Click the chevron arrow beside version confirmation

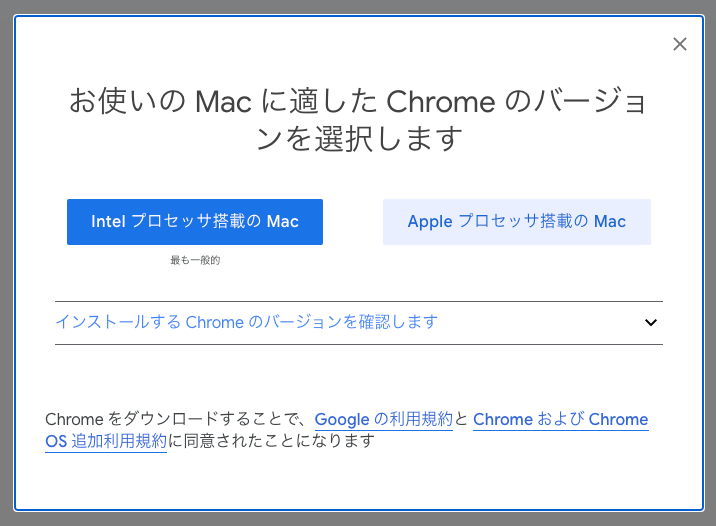coord(651,322)
